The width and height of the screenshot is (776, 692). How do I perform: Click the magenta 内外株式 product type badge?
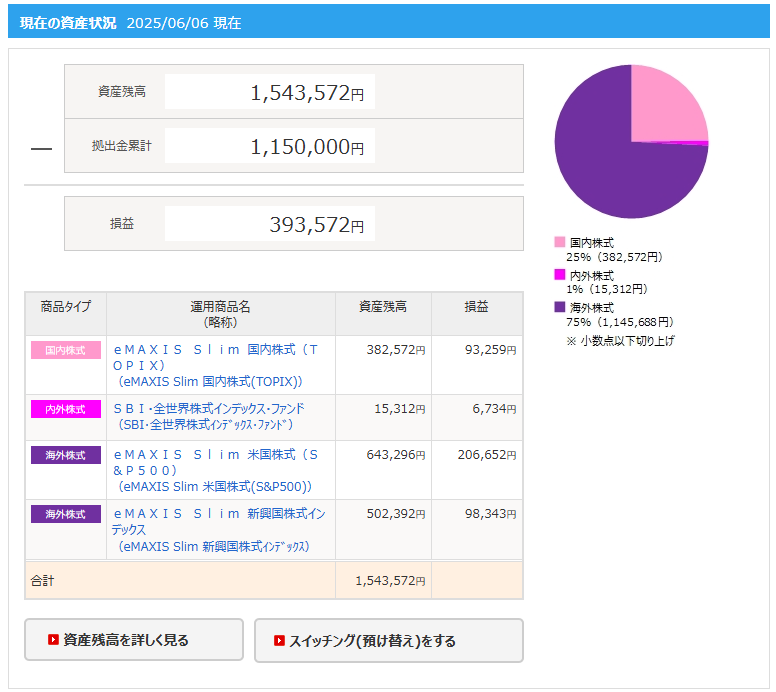(x=66, y=409)
